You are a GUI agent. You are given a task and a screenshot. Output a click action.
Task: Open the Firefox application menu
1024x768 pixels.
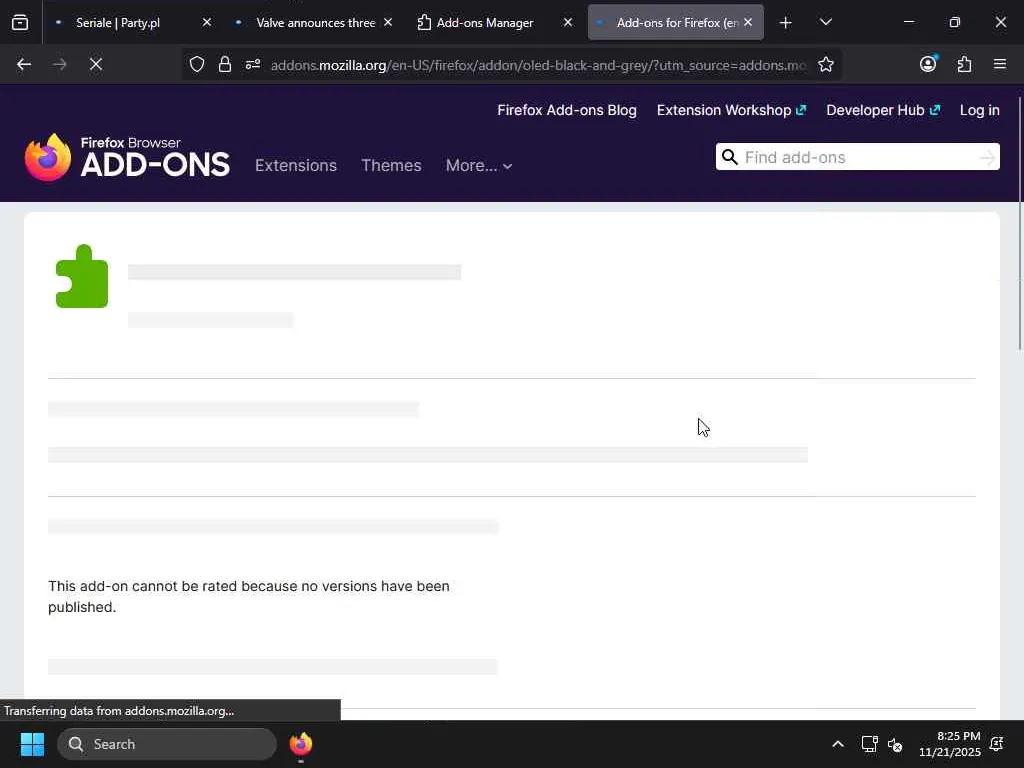999,65
